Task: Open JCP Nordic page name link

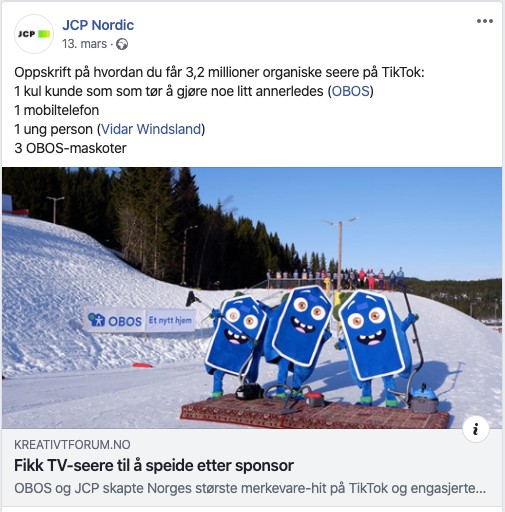Action: pos(98,25)
